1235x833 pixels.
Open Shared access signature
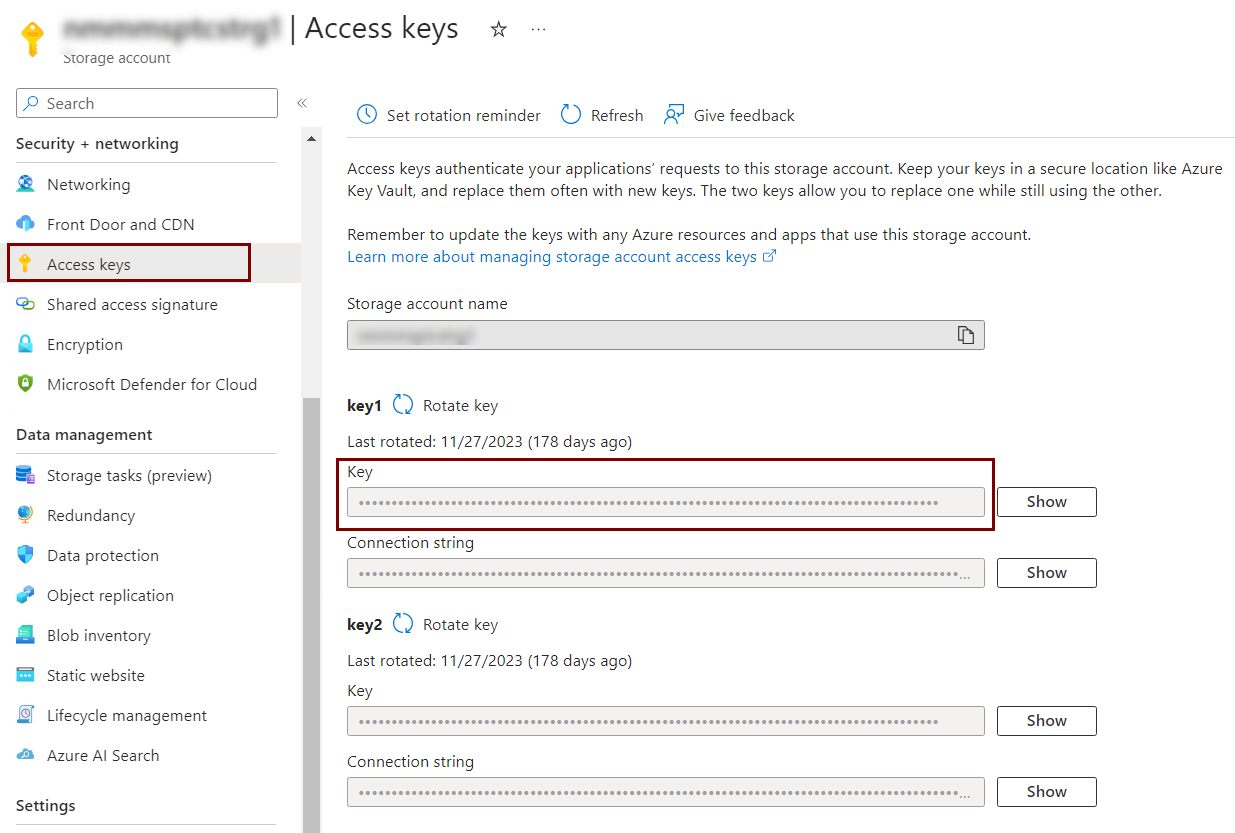coord(132,305)
